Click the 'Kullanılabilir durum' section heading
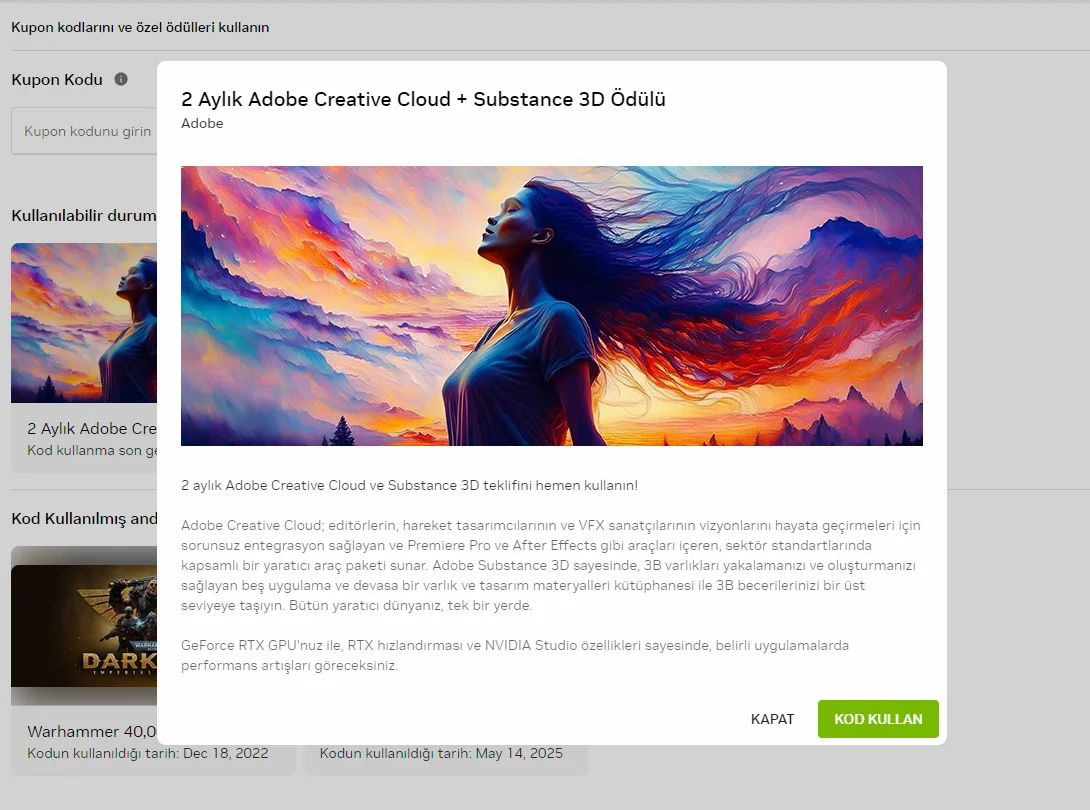This screenshot has width=1090, height=810. pyautogui.click(x=84, y=216)
